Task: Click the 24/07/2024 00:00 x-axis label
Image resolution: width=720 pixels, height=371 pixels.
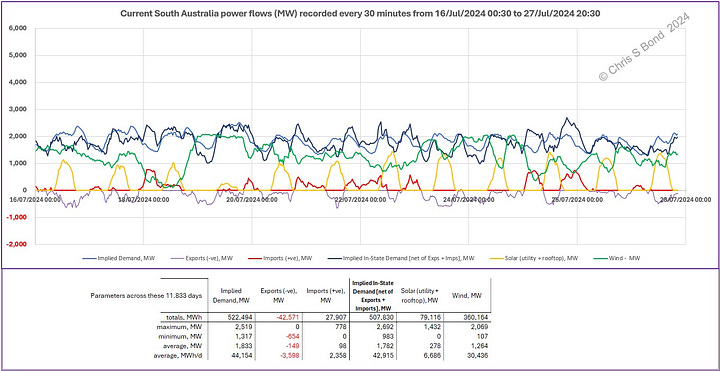Action: pos(468,200)
